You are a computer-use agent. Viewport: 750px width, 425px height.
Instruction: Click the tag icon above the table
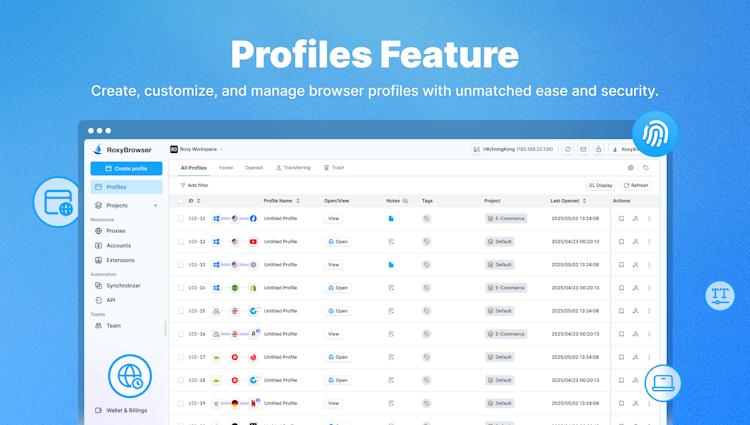pyautogui.click(x=646, y=168)
